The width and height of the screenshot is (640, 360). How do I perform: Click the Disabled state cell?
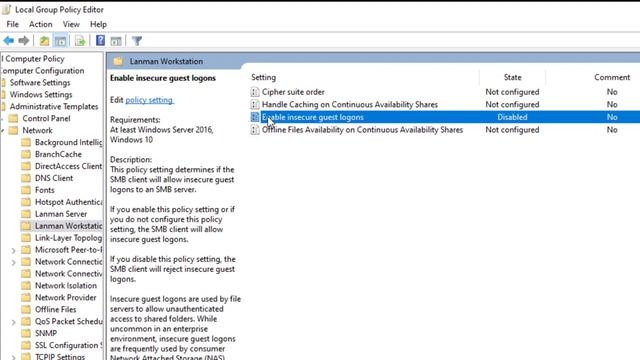click(x=512, y=117)
